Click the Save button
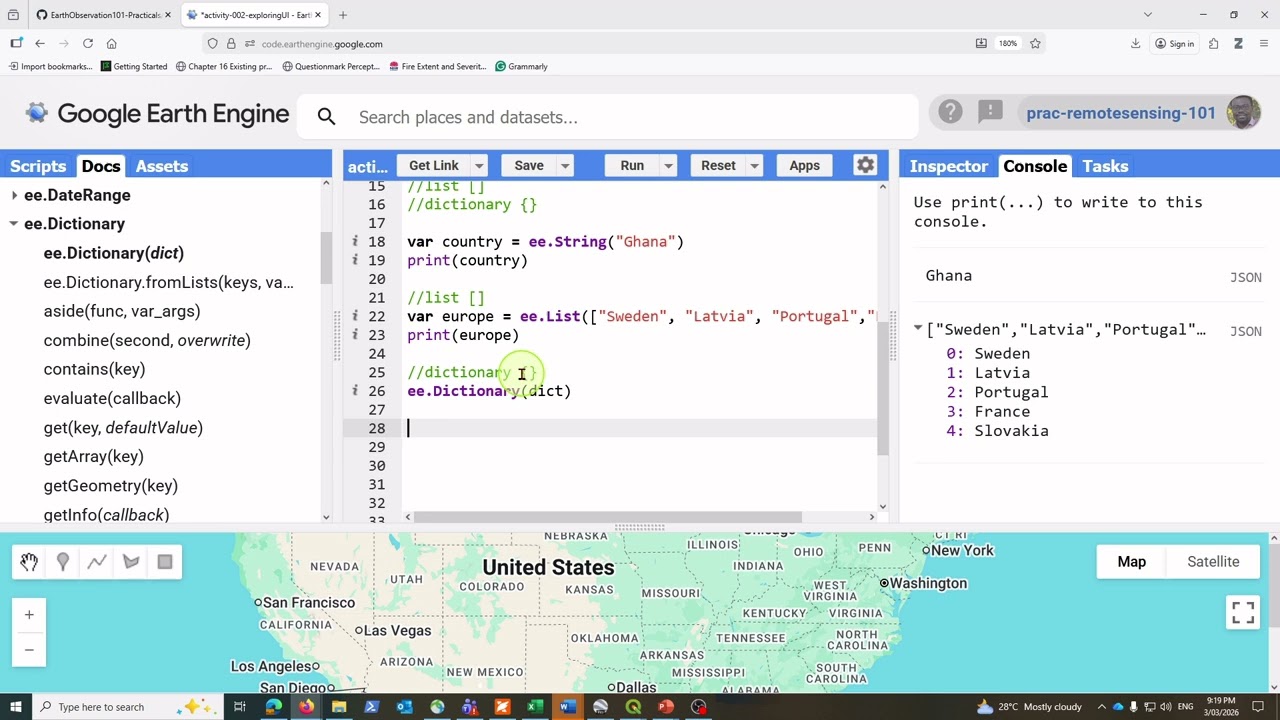This screenshot has width=1280, height=720. tap(529, 166)
